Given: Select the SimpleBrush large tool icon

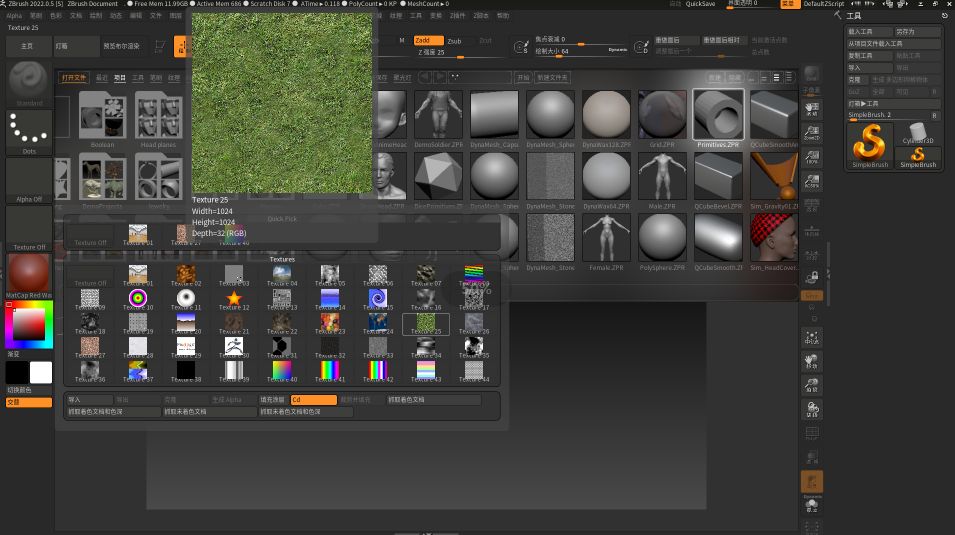Looking at the screenshot, I should tap(870, 145).
